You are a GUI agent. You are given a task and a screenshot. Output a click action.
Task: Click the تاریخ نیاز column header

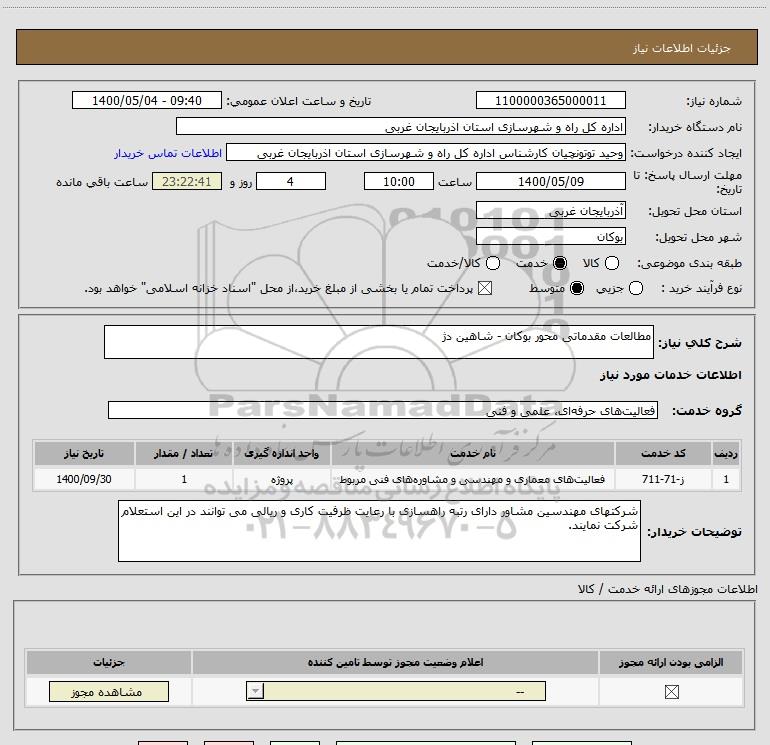coord(84,453)
